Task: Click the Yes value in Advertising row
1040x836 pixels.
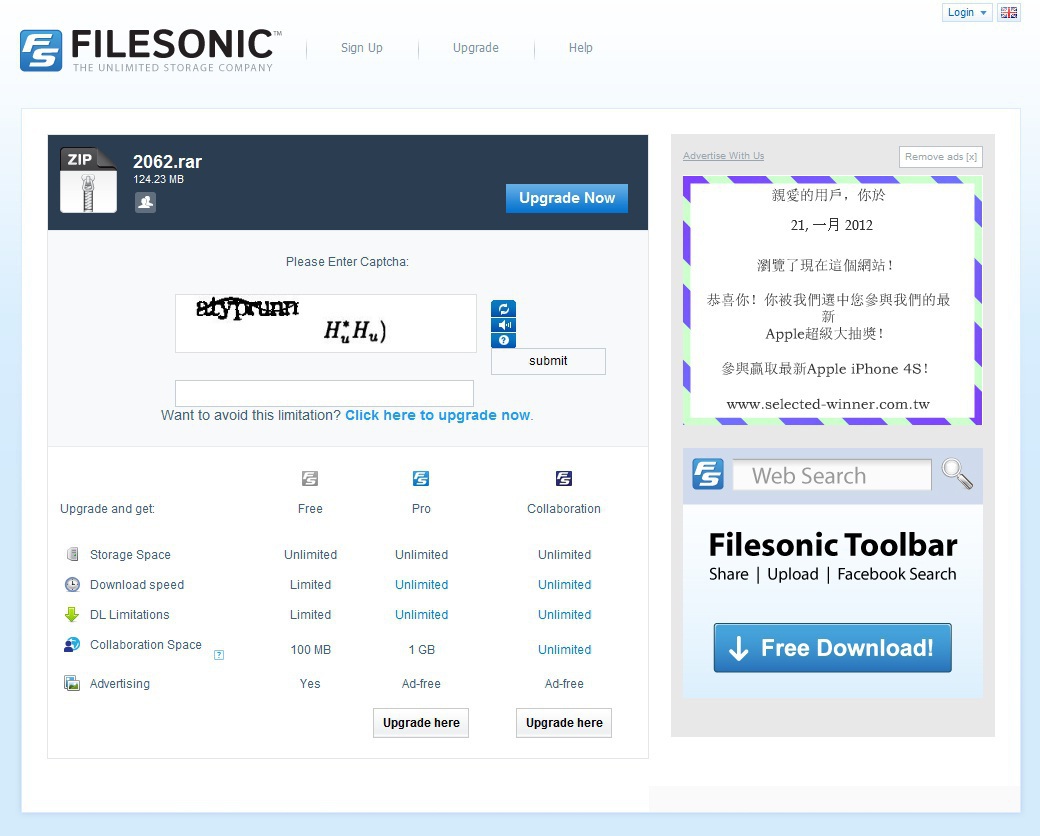Action: [x=310, y=683]
